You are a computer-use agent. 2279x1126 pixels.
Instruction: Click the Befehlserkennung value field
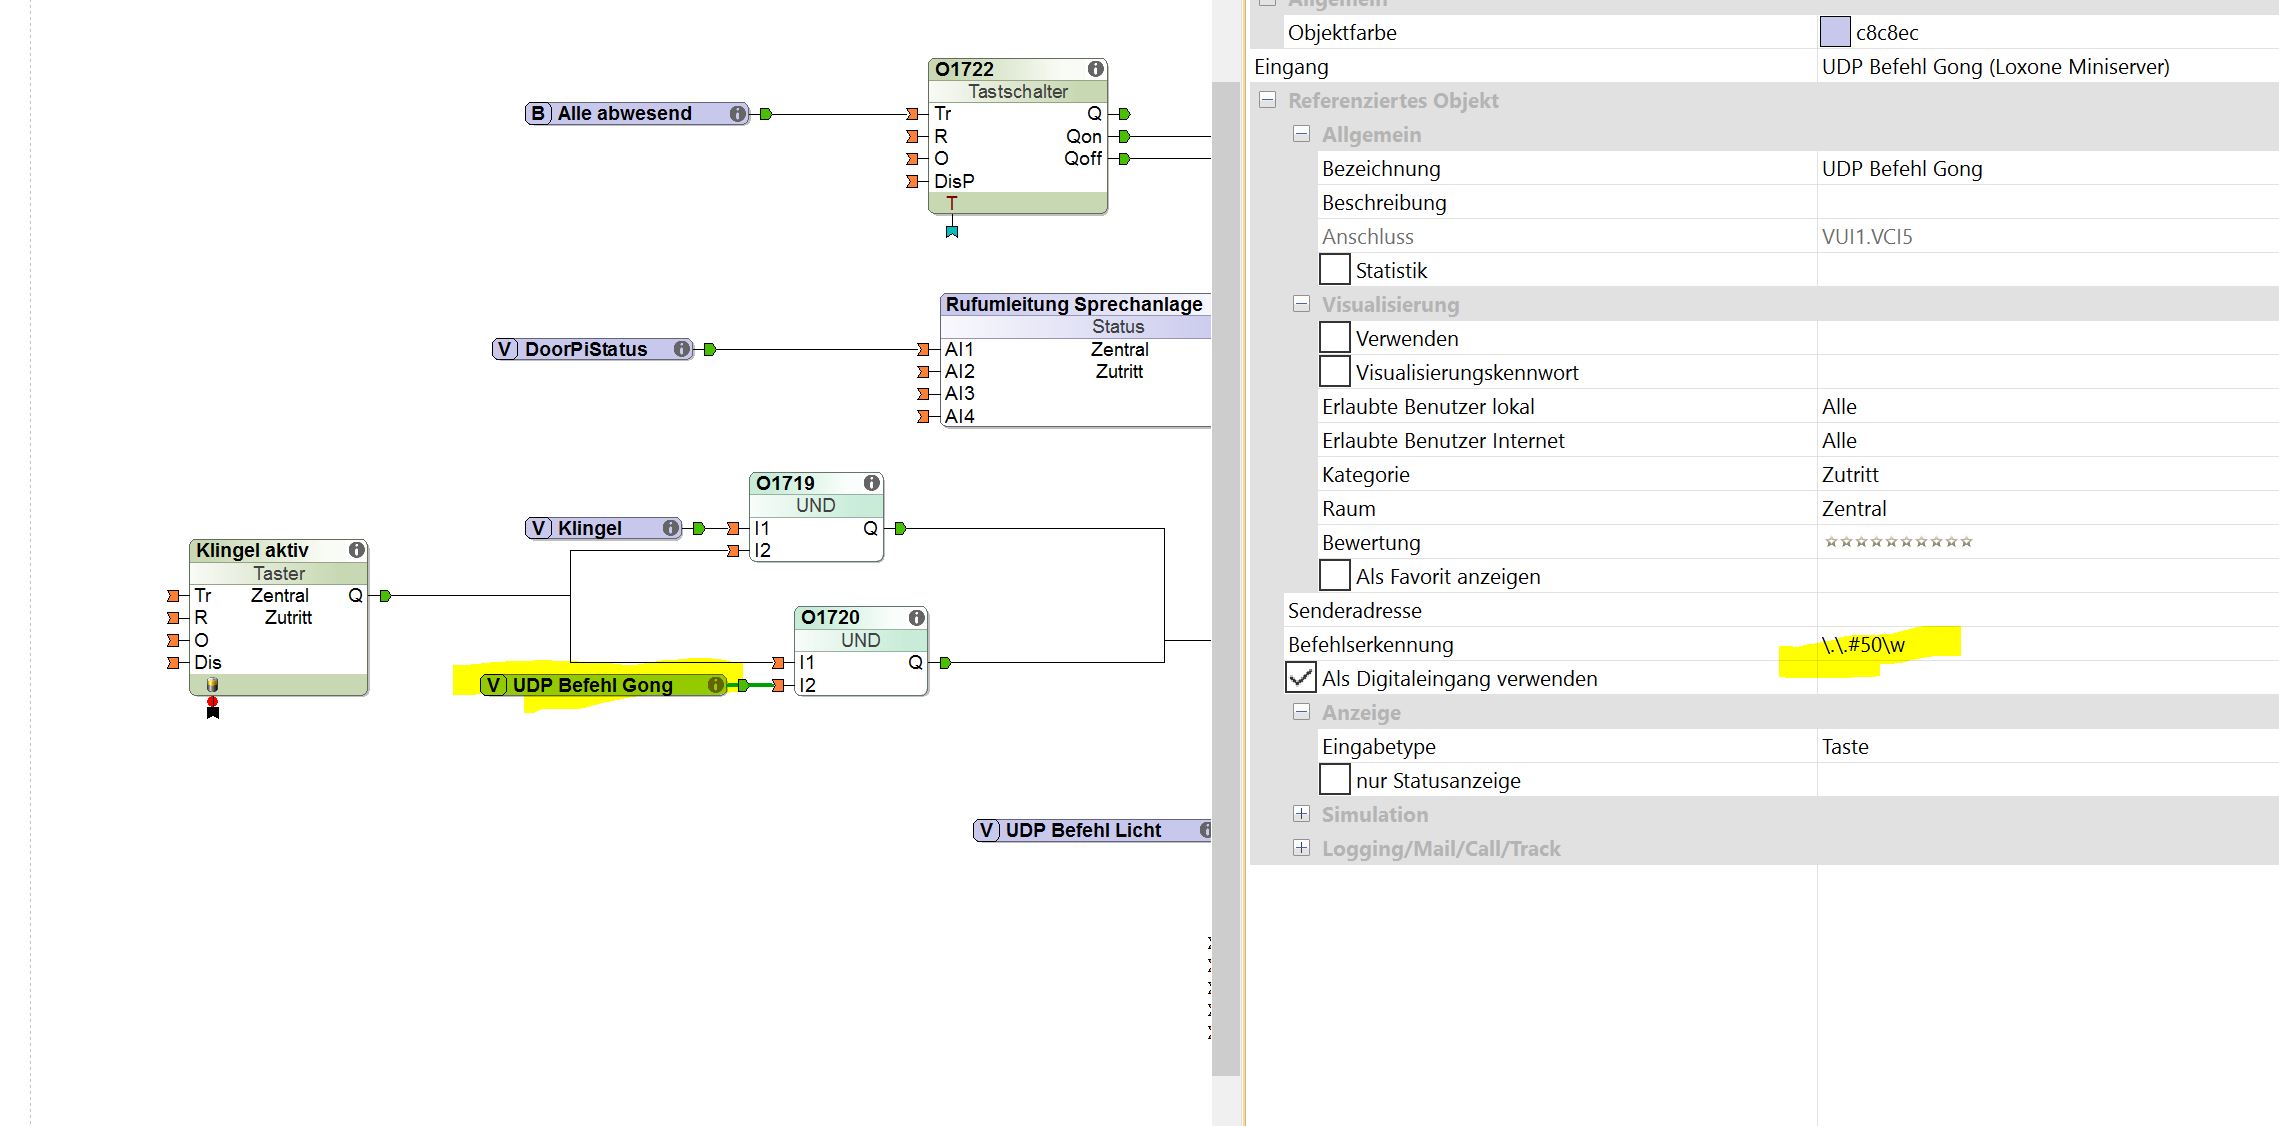pyautogui.click(x=1864, y=645)
